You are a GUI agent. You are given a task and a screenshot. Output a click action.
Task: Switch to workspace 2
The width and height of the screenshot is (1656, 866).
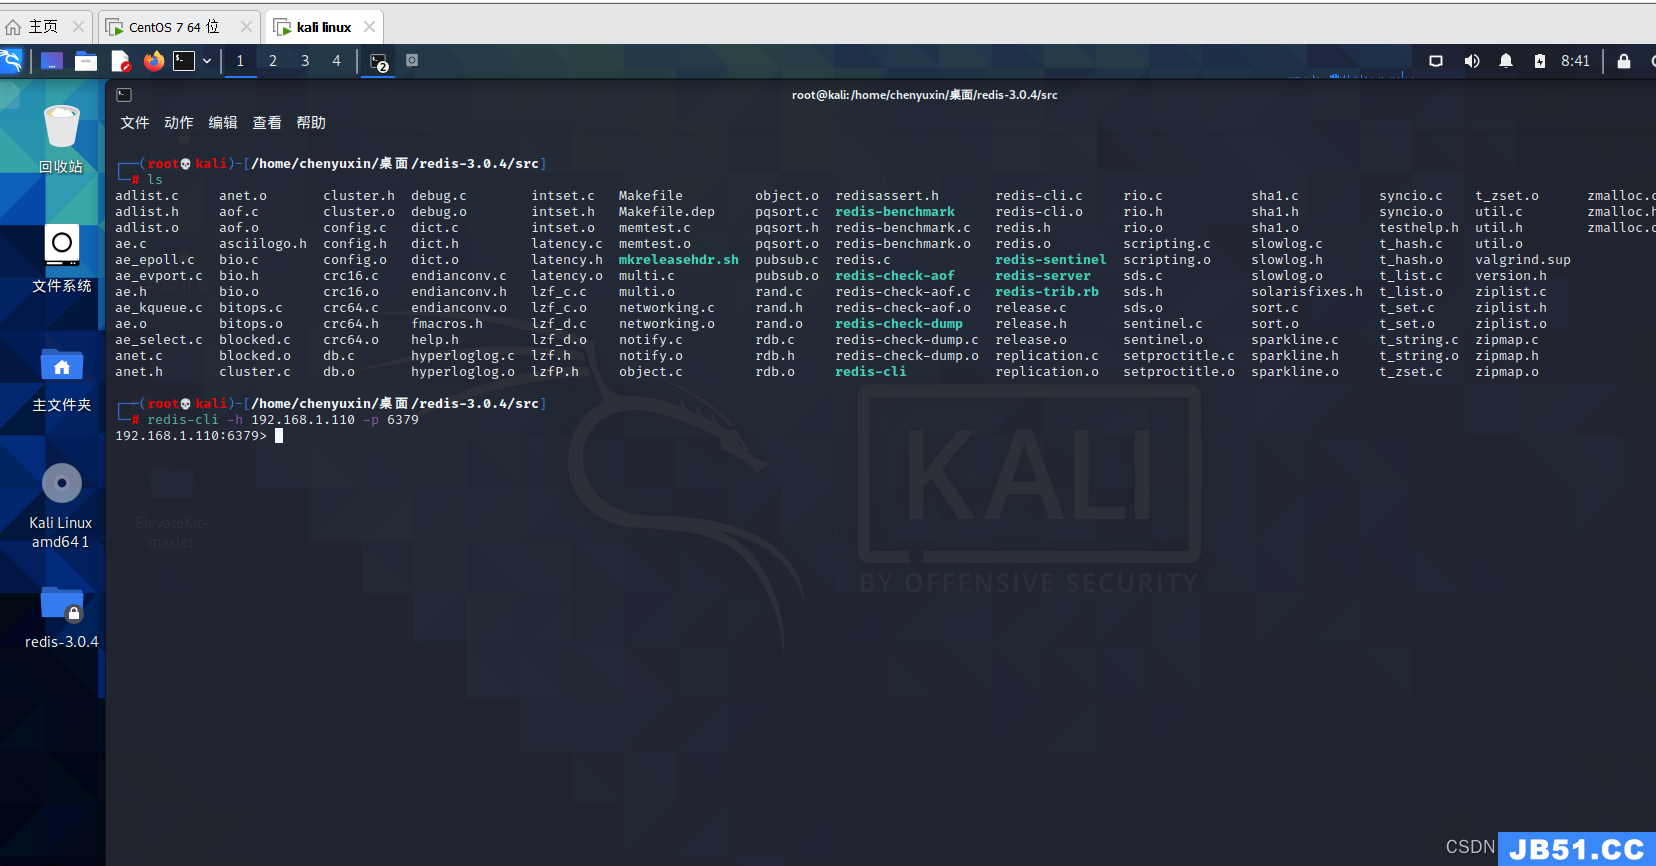[273, 61]
